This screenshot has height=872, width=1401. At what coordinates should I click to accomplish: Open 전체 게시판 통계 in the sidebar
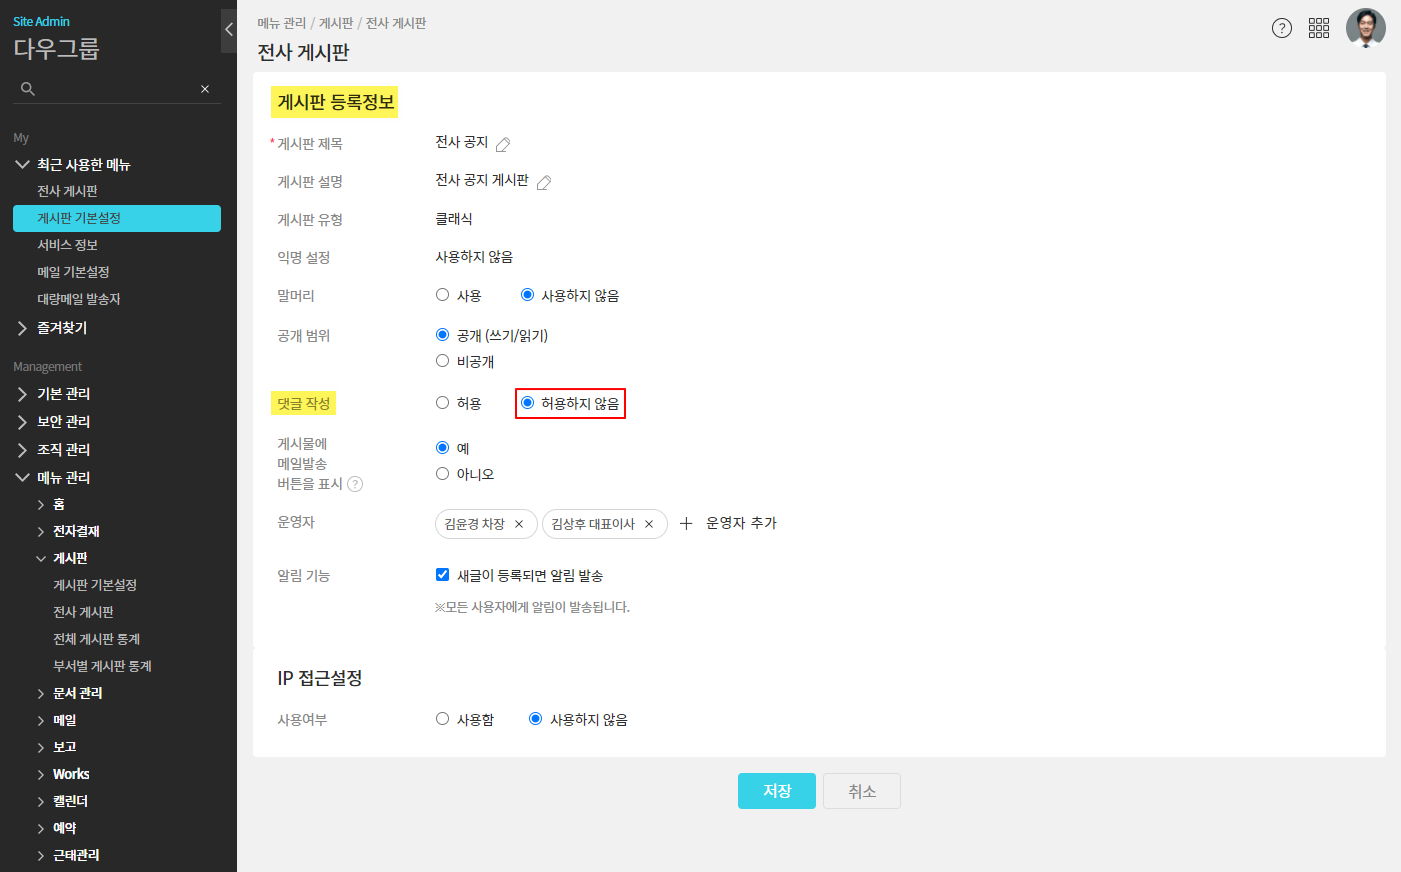click(x=96, y=639)
